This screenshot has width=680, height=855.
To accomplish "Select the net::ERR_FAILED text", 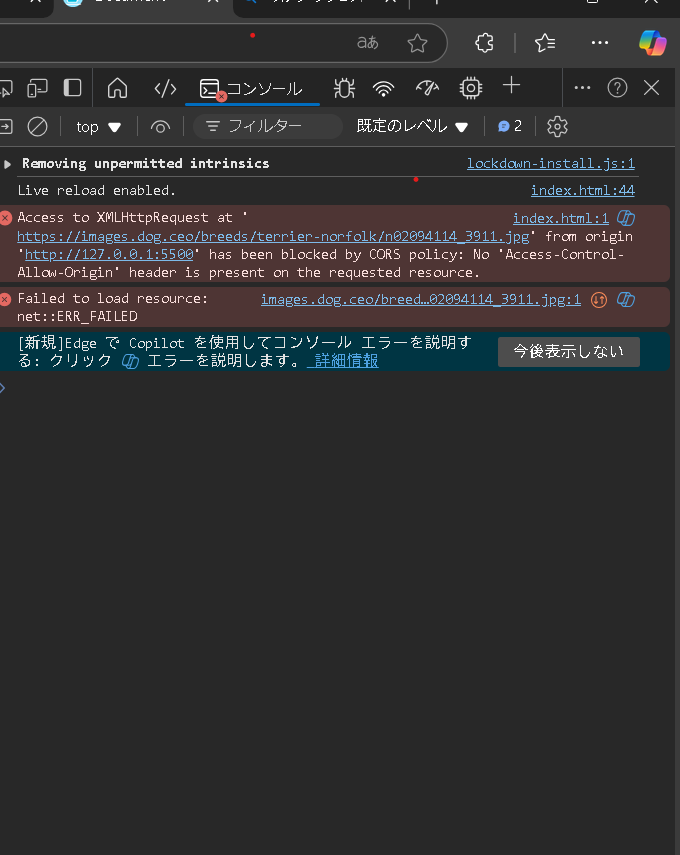I will pos(77,316).
